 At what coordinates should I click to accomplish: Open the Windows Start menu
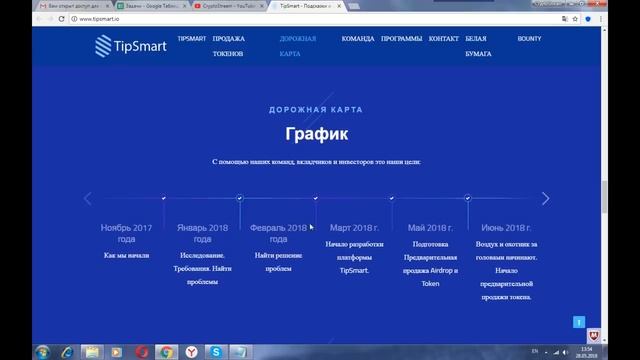pos(42,352)
